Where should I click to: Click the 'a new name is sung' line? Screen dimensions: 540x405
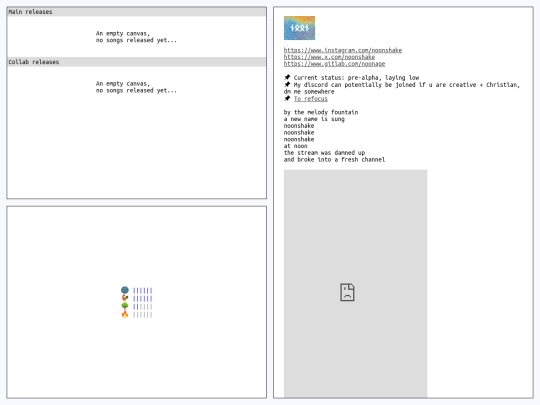pos(314,119)
